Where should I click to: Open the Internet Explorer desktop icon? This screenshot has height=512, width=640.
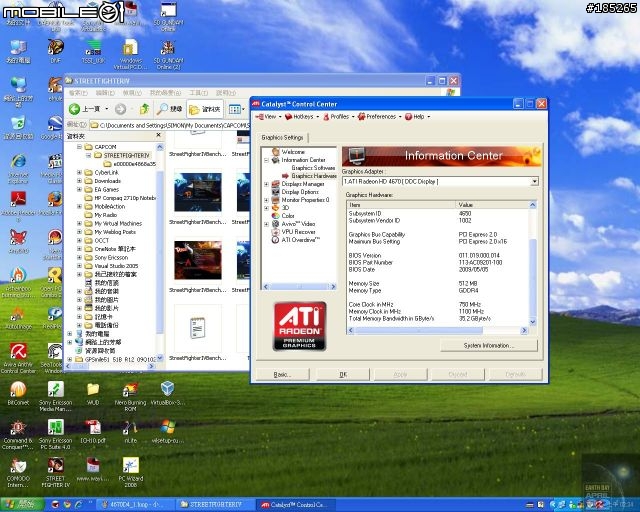pos(18,162)
